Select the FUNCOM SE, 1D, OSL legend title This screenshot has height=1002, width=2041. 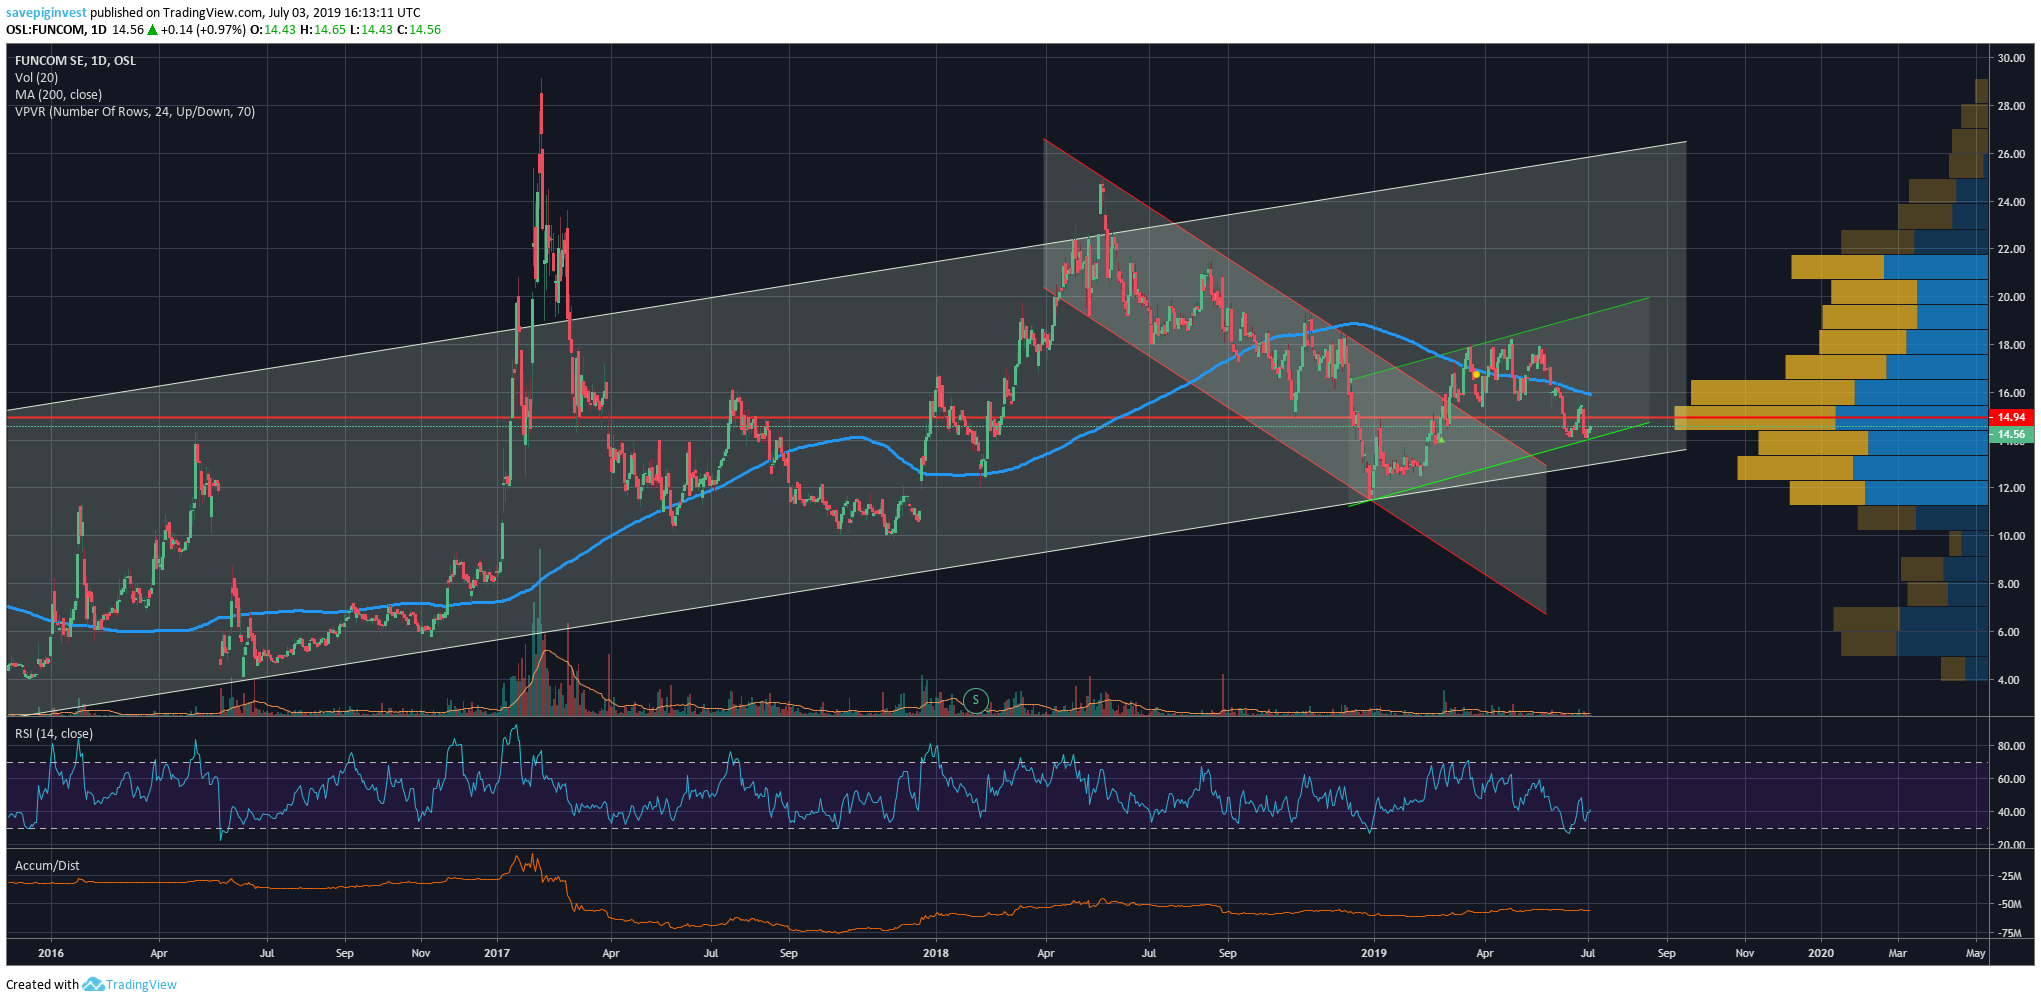click(x=75, y=61)
